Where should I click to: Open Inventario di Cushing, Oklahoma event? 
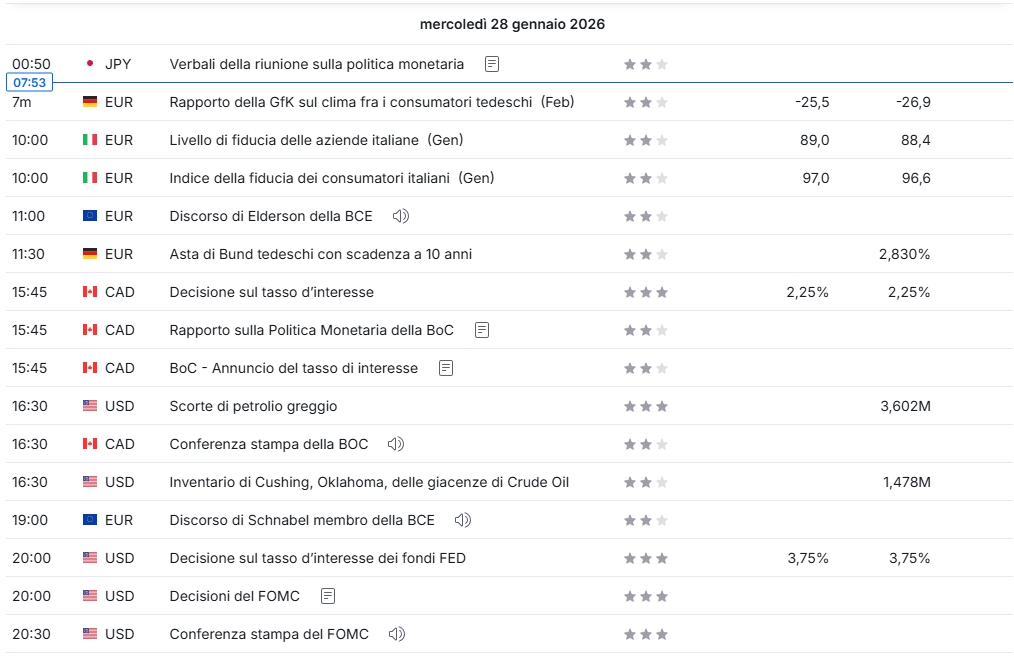coord(369,482)
